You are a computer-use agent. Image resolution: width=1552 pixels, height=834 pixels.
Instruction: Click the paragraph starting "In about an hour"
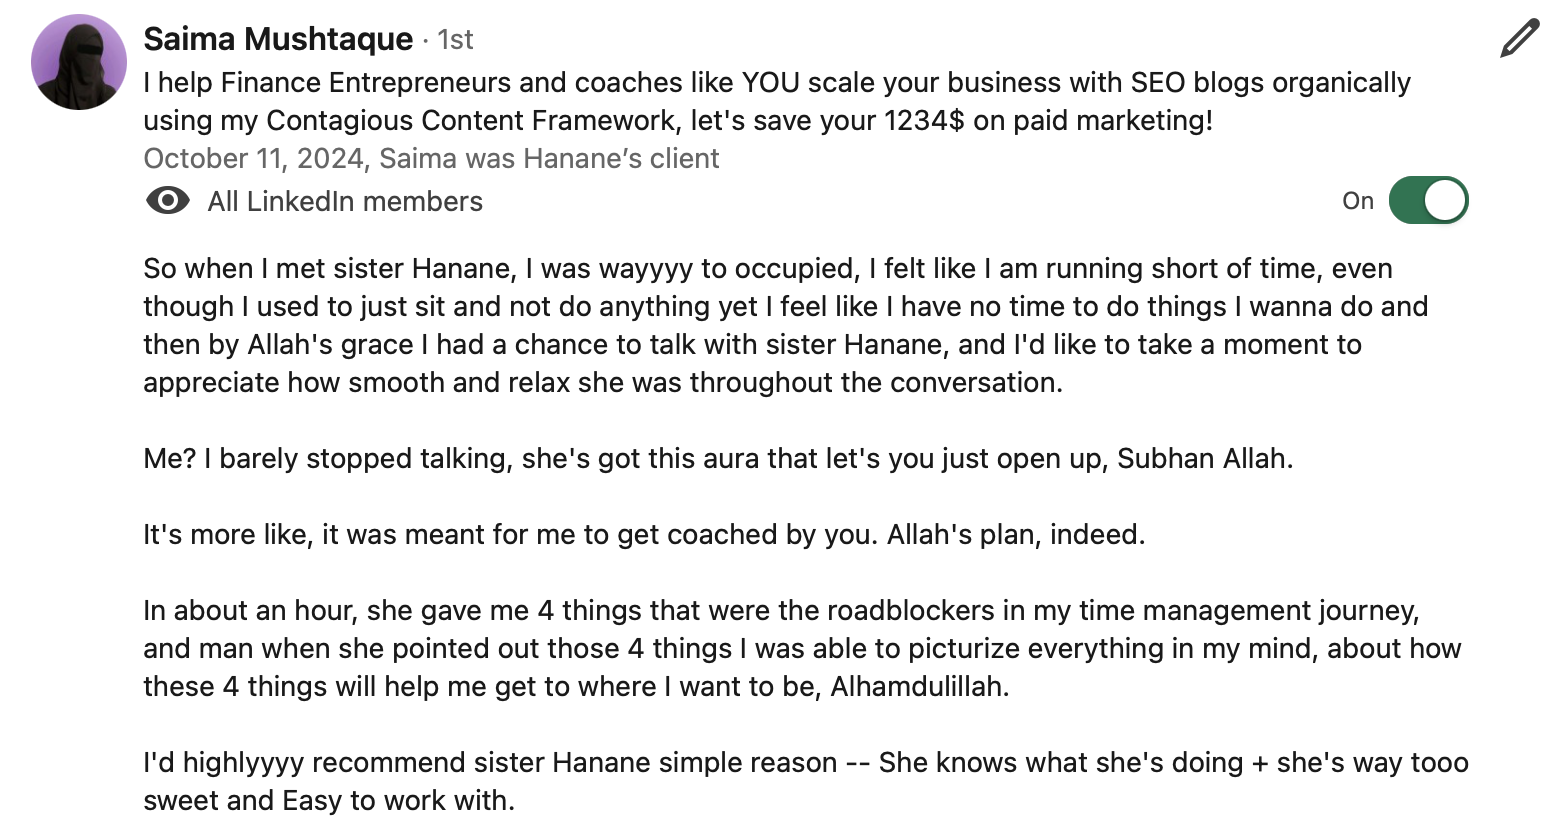tap(802, 649)
